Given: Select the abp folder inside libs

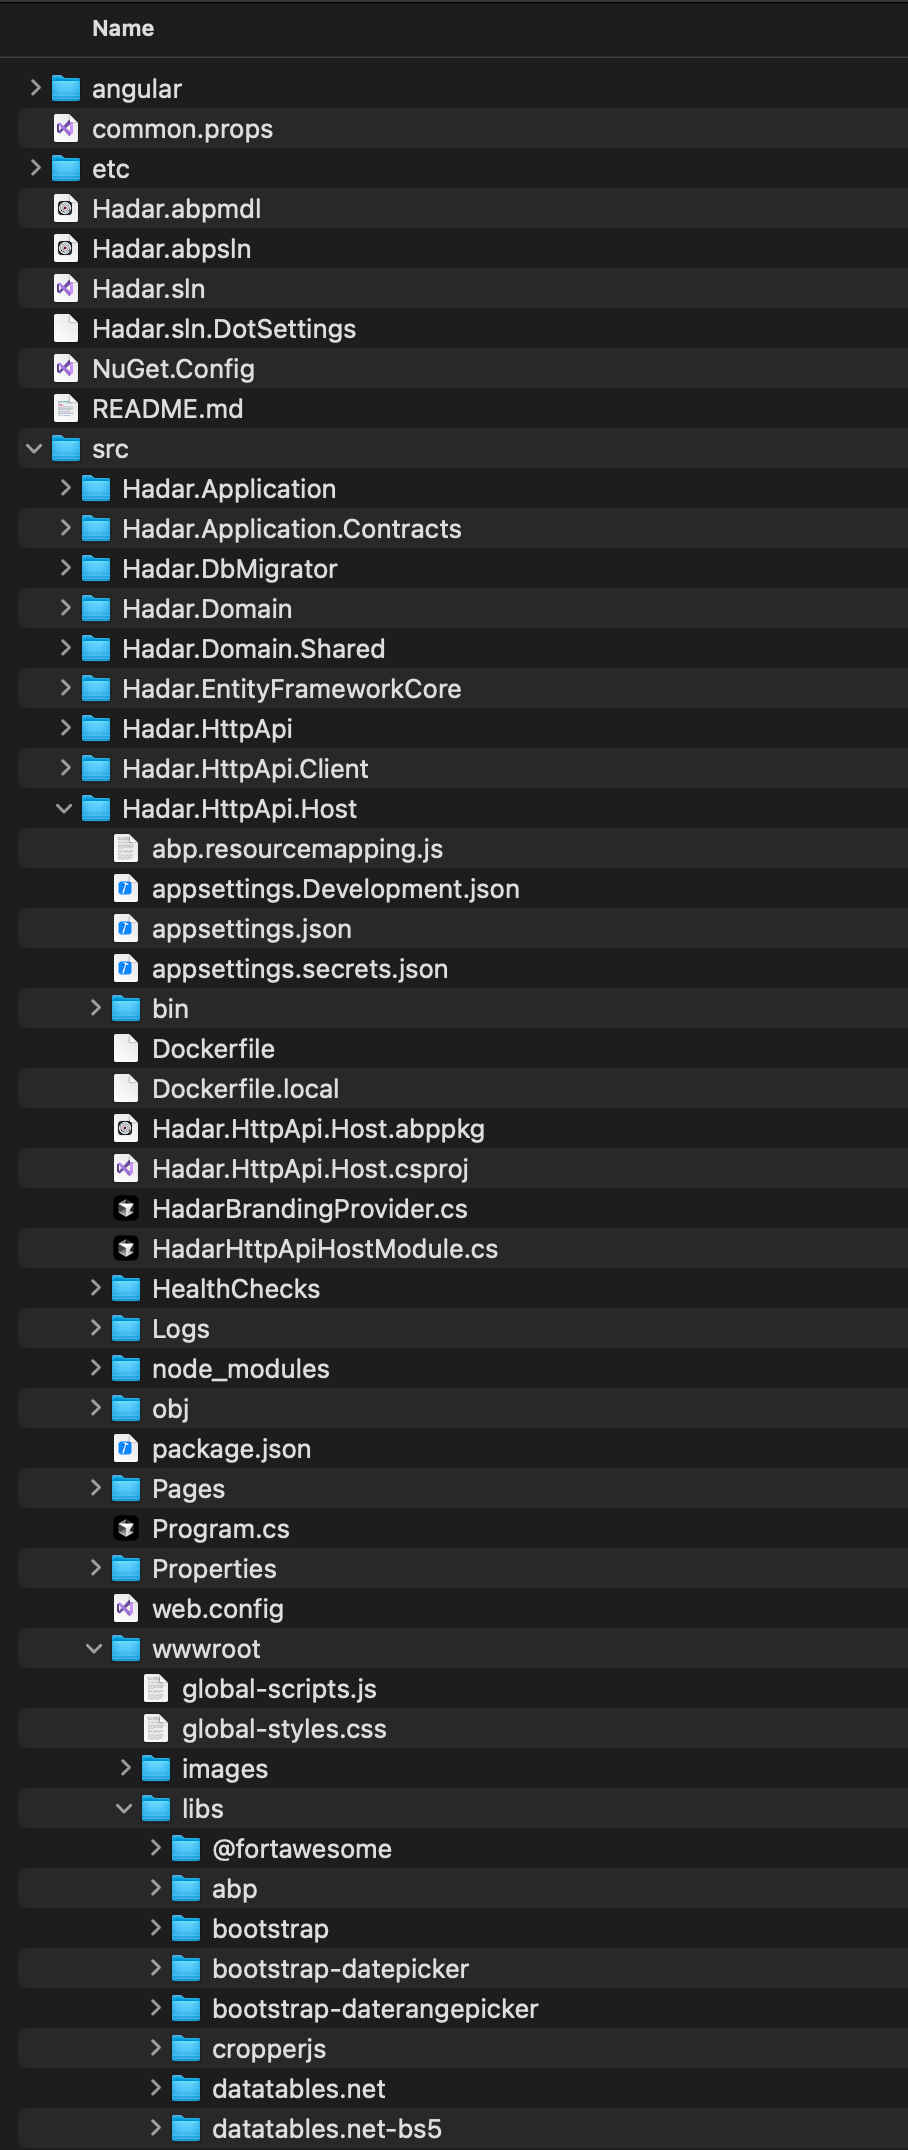Looking at the screenshot, I should point(463,1888).
